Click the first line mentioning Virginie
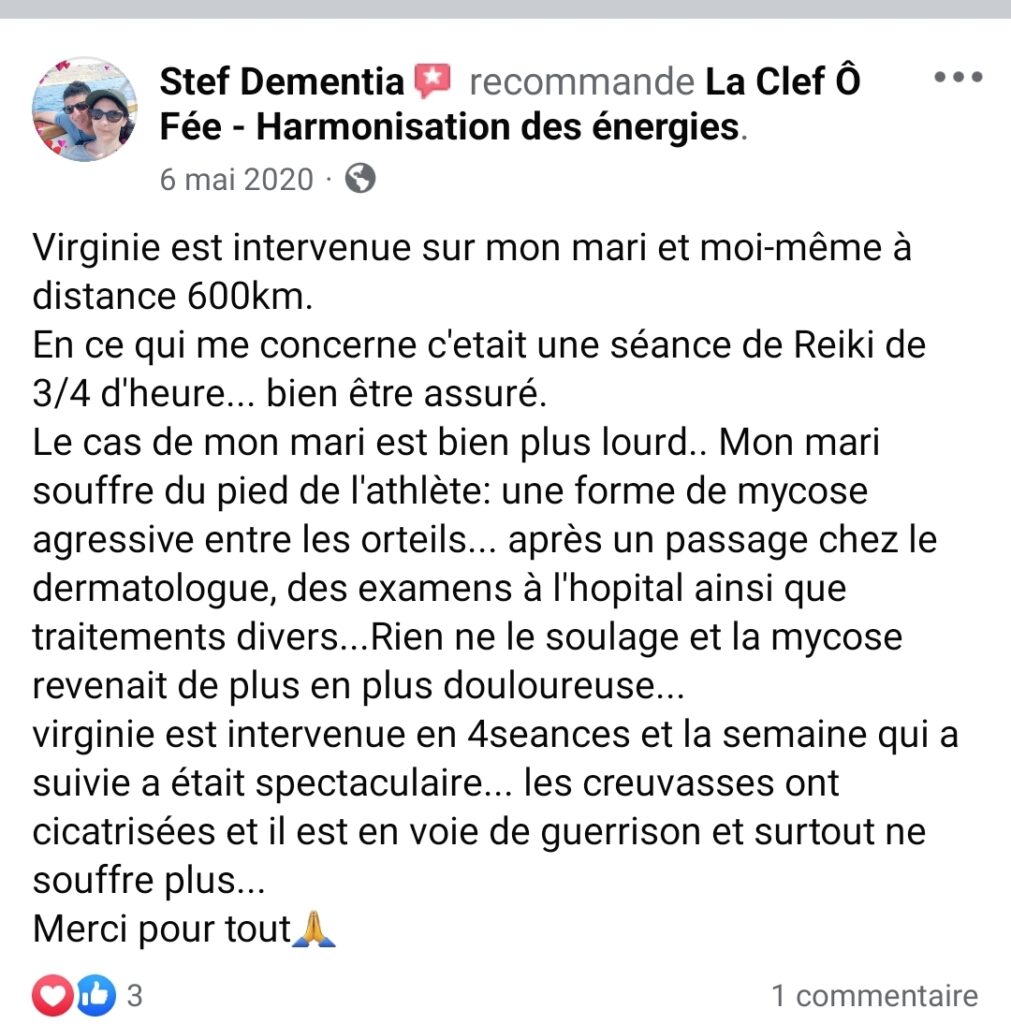 click(472, 248)
